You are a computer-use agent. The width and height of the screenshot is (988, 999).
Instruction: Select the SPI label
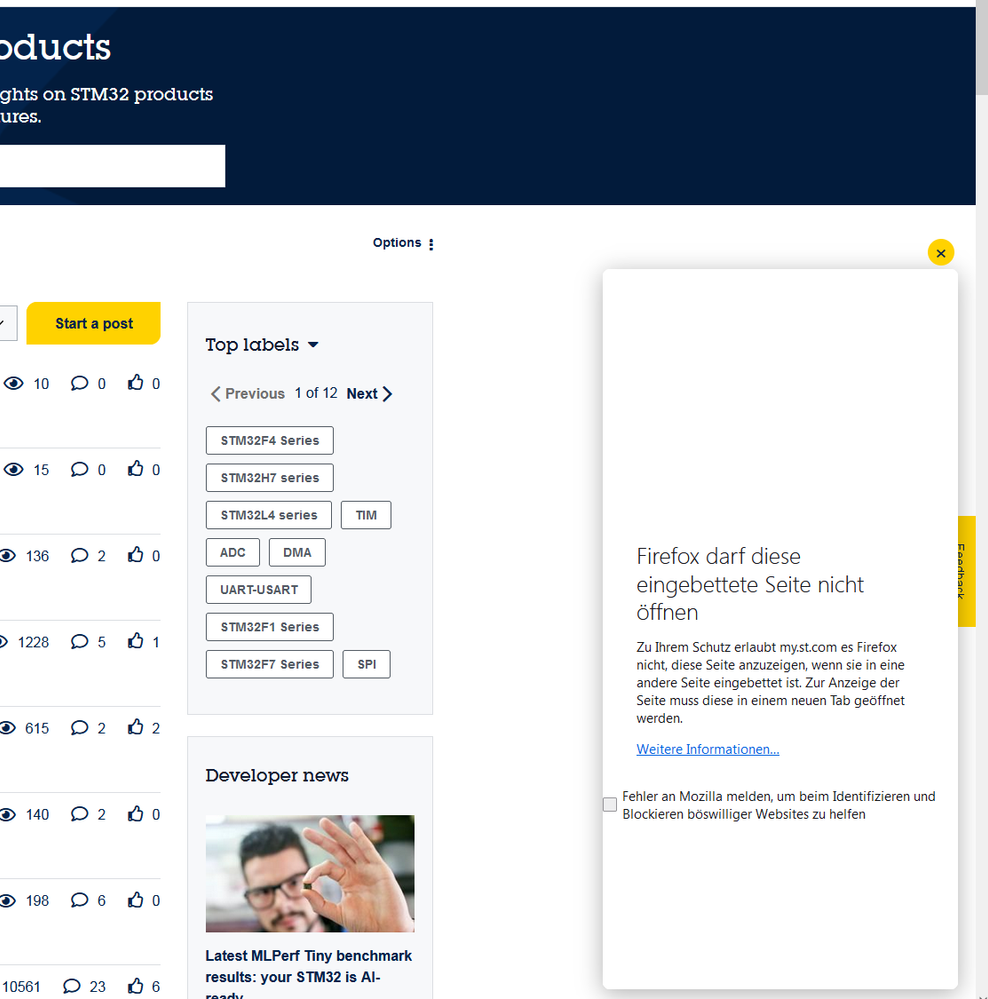[x=366, y=664]
